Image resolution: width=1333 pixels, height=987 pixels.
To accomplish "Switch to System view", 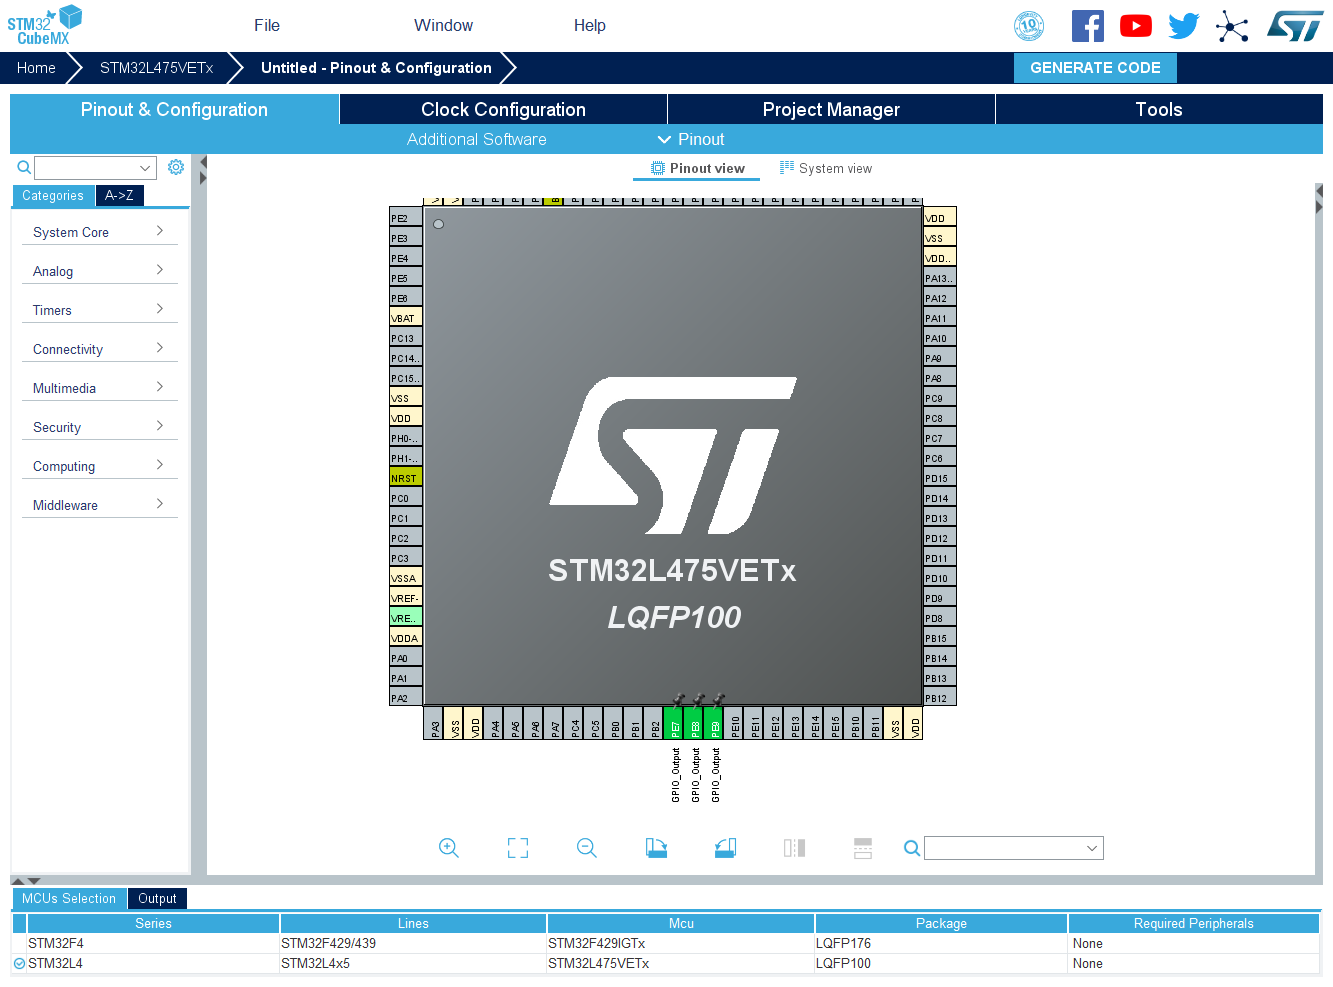I will click(826, 168).
